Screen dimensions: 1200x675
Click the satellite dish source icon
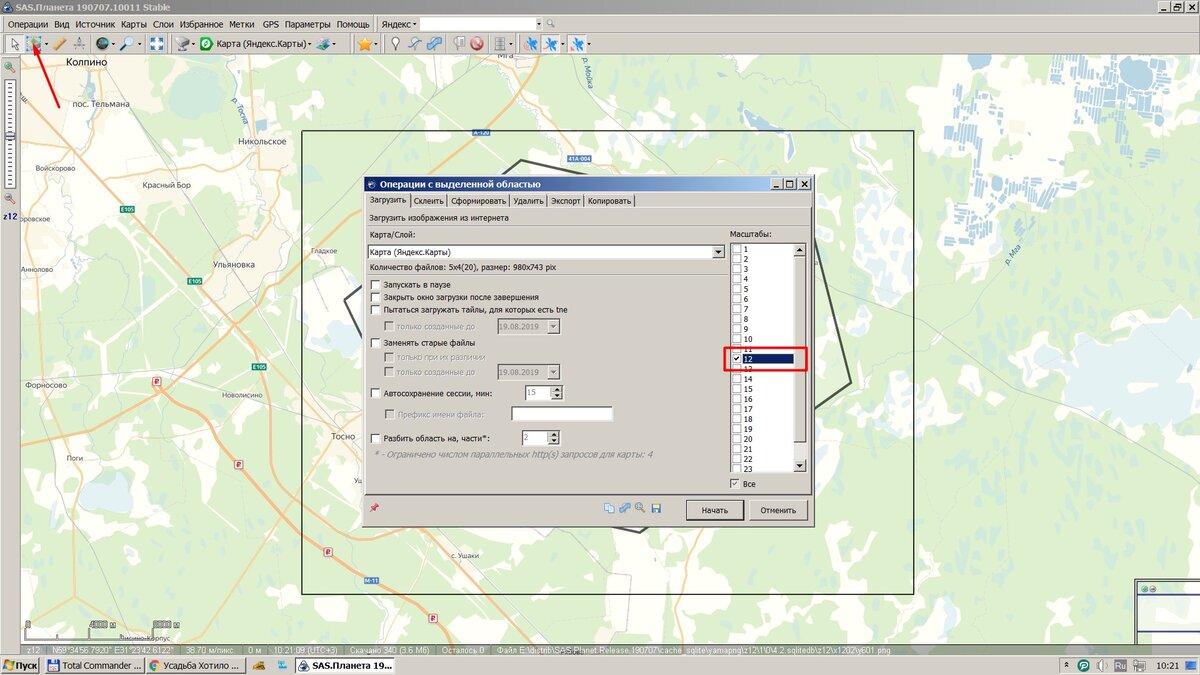coord(183,44)
